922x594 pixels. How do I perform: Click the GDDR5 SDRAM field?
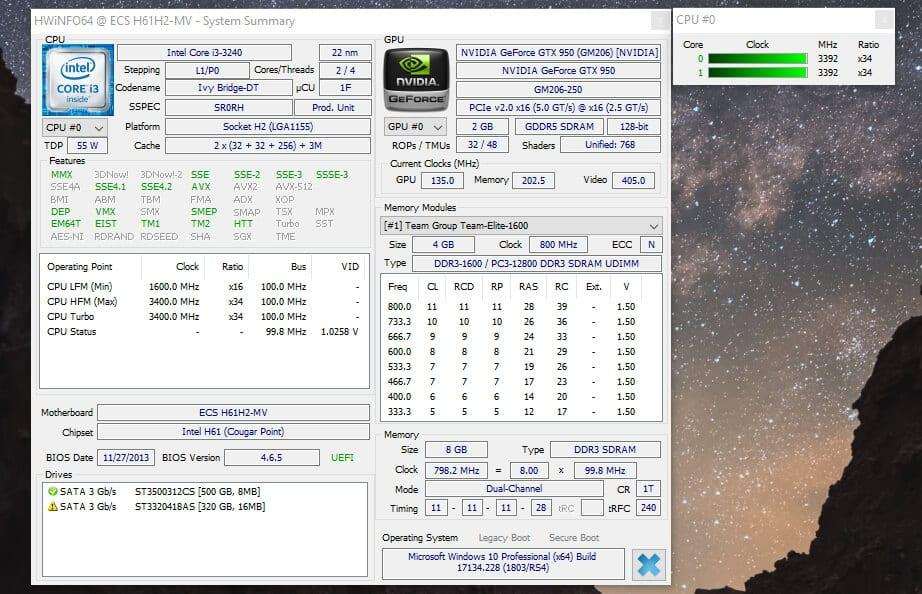click(559, 126)
